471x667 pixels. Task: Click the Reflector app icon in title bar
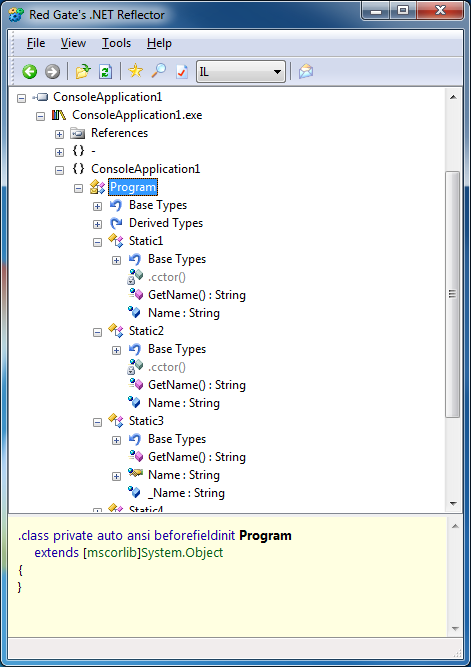pos(16,14)
